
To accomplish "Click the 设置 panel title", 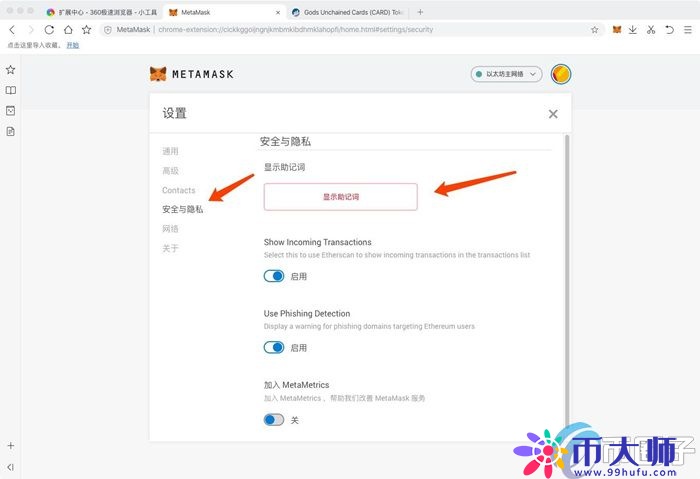I will point(175,113).
